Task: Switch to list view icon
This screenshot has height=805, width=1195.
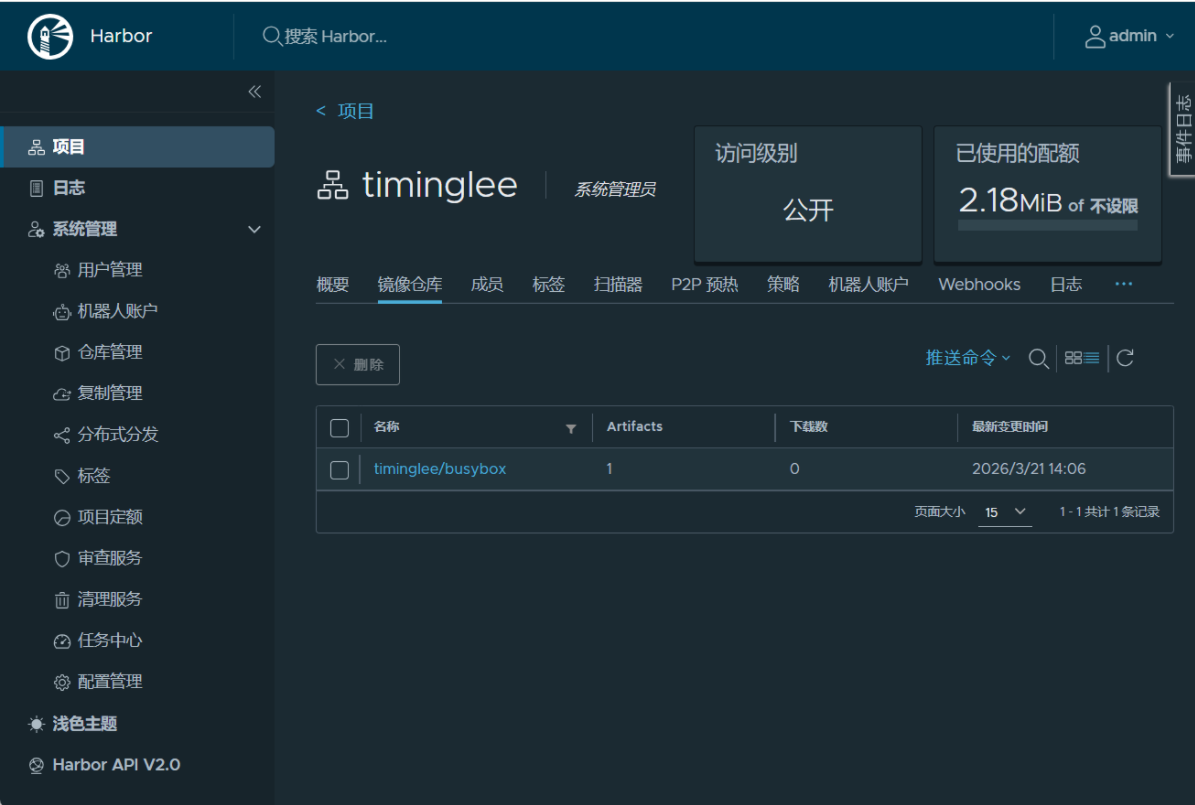Action: (1091, 358)
